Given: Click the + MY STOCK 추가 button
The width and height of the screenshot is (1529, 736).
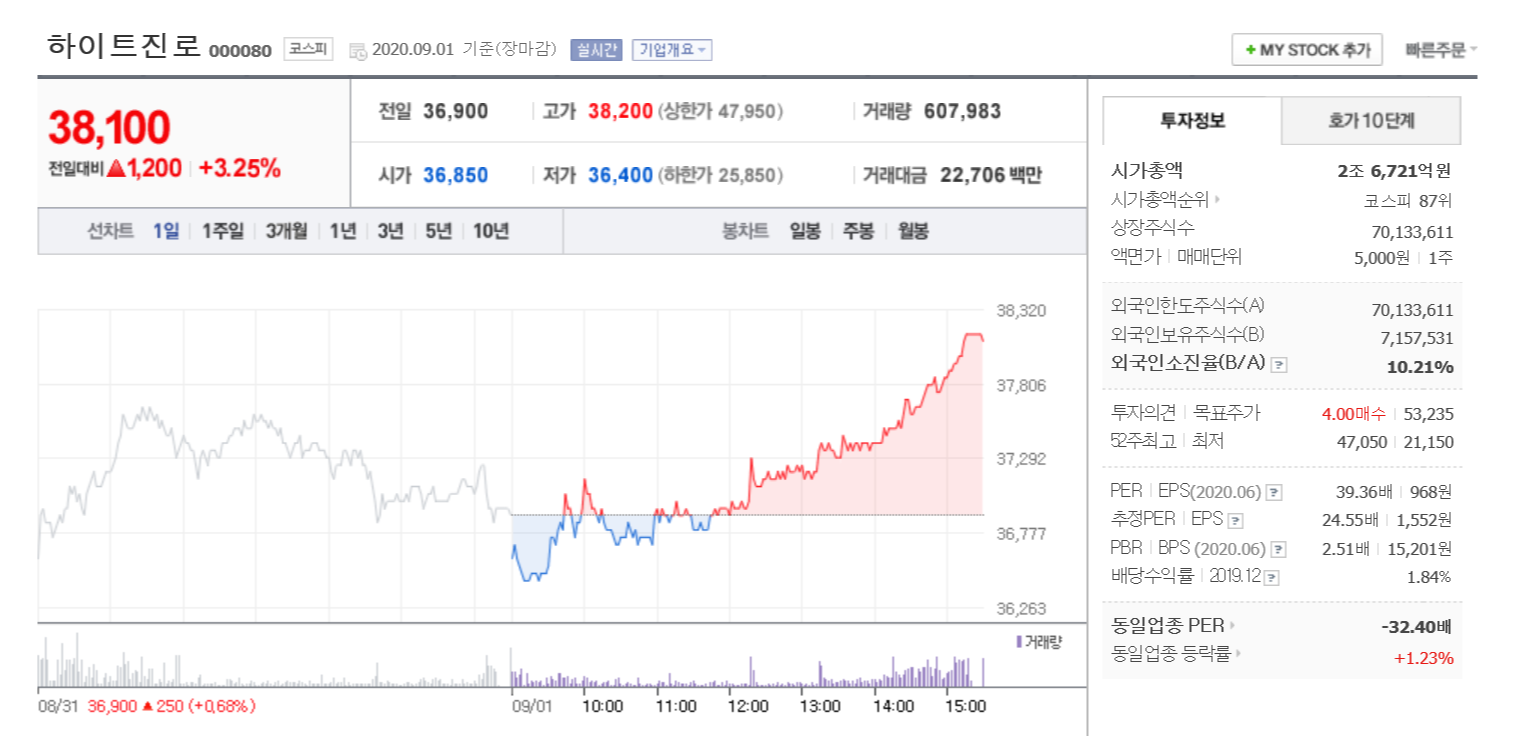Looking at the screenshot, I should 1307,49.
